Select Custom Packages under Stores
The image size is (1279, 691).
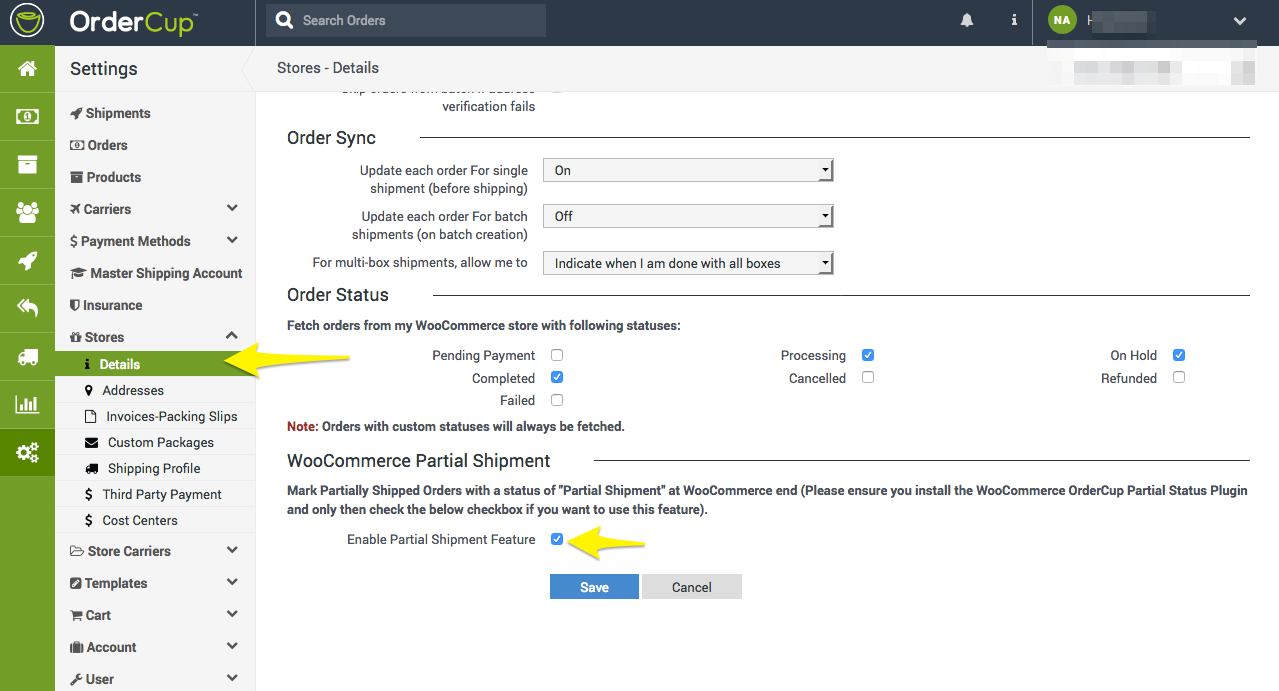pyautogui.click(x=150, y=442)
